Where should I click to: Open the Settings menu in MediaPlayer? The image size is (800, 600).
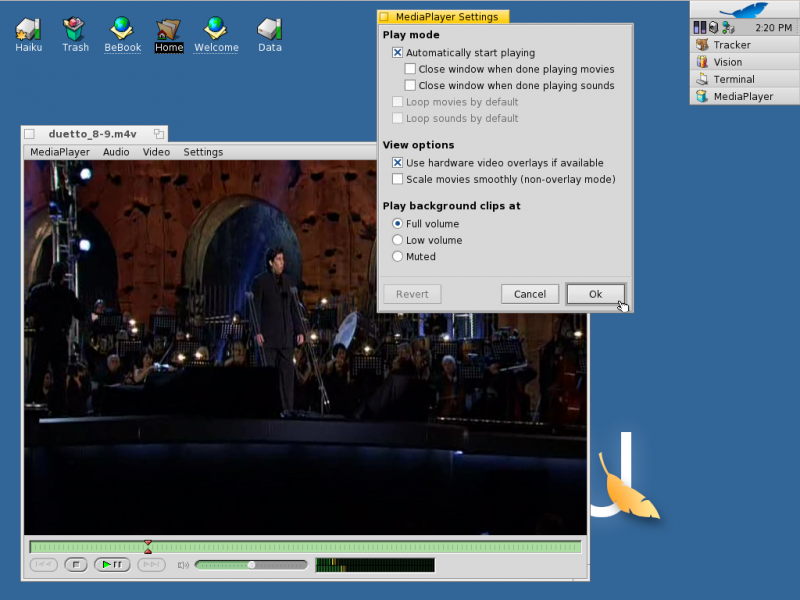pos(203,152)
